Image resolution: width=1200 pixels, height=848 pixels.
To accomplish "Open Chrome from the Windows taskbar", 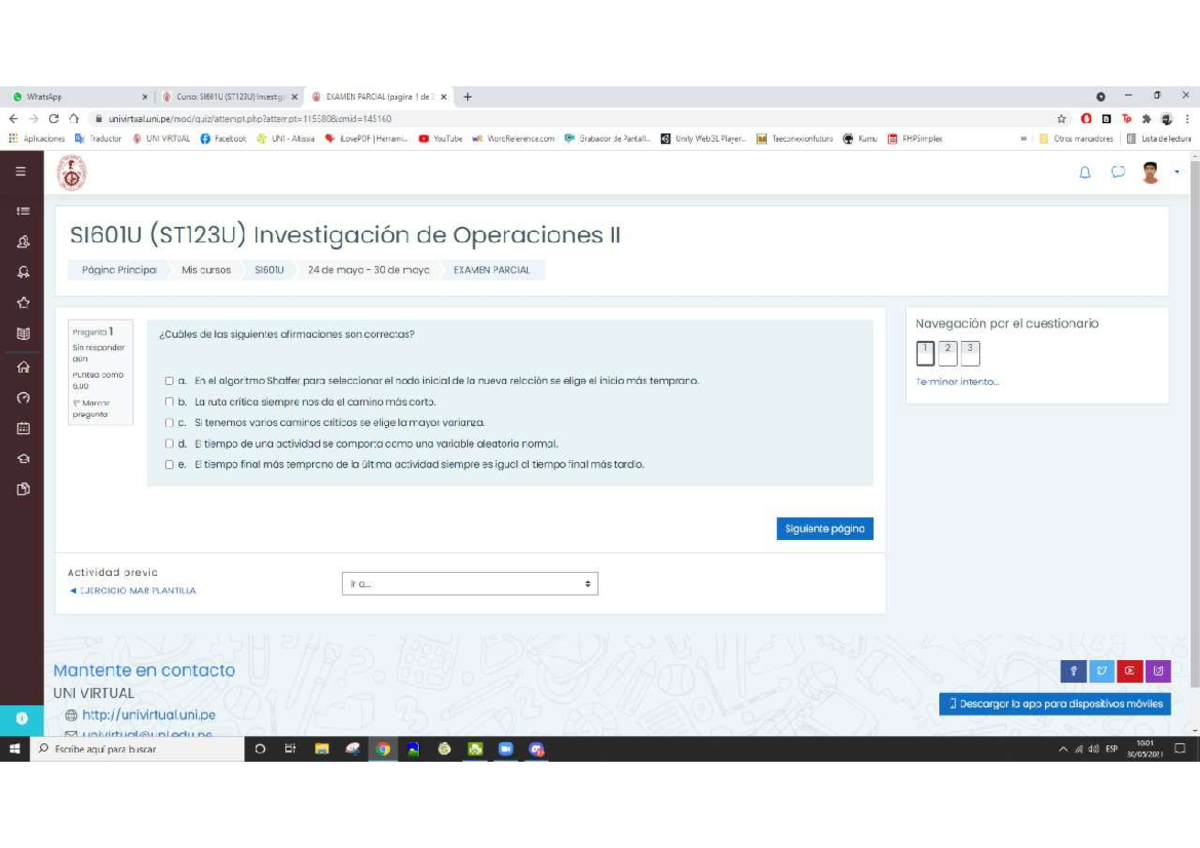I will 383,748.
